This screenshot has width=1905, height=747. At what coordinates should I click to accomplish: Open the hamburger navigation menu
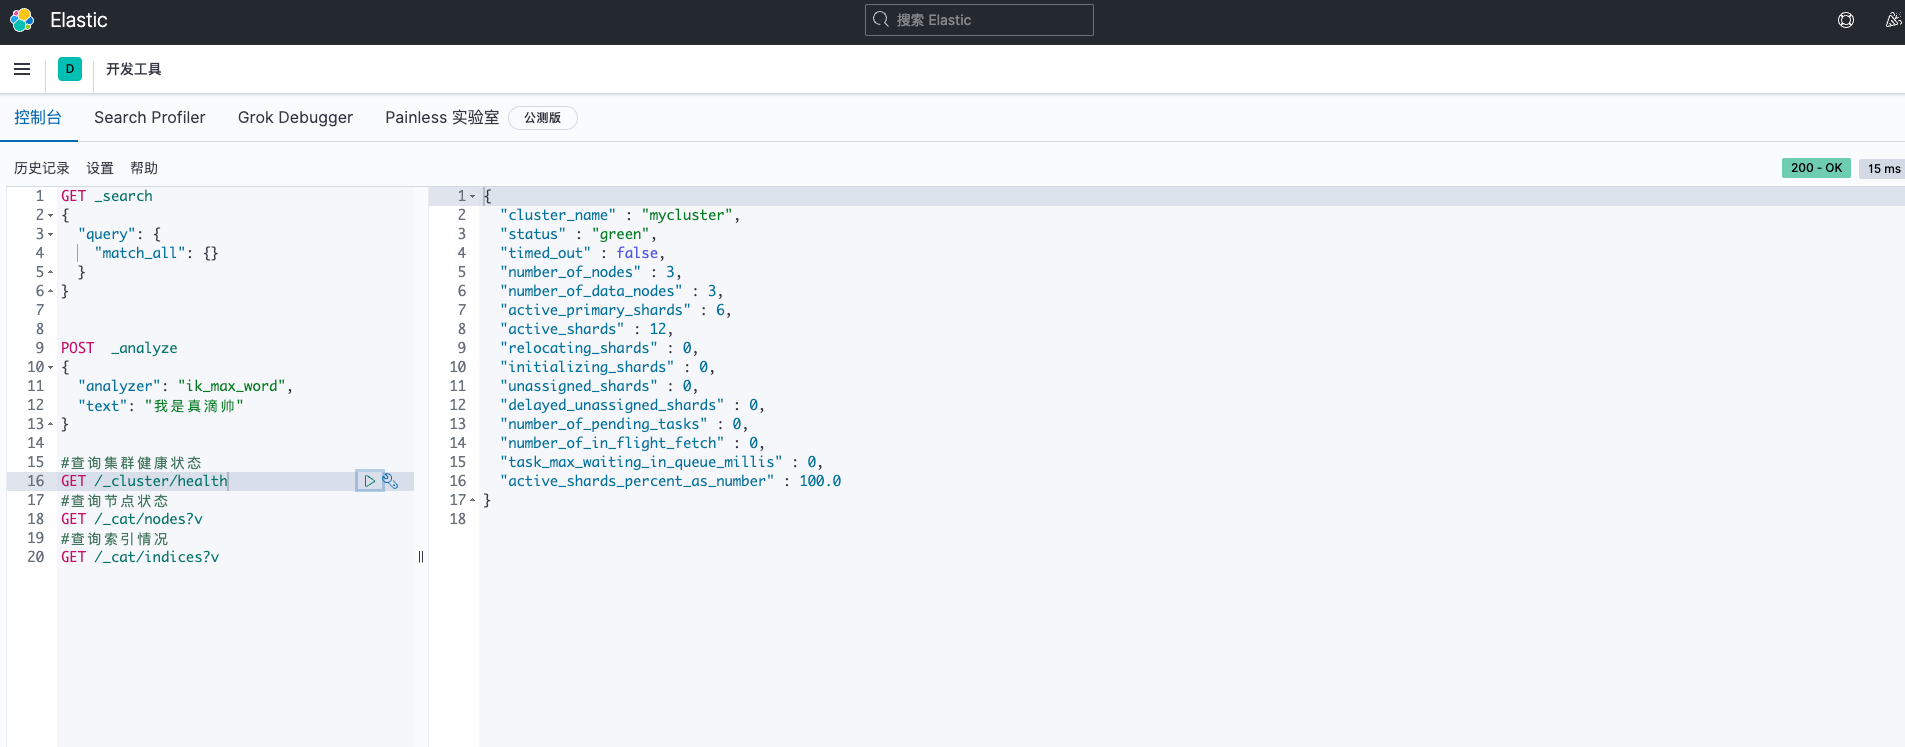(22, 69)
